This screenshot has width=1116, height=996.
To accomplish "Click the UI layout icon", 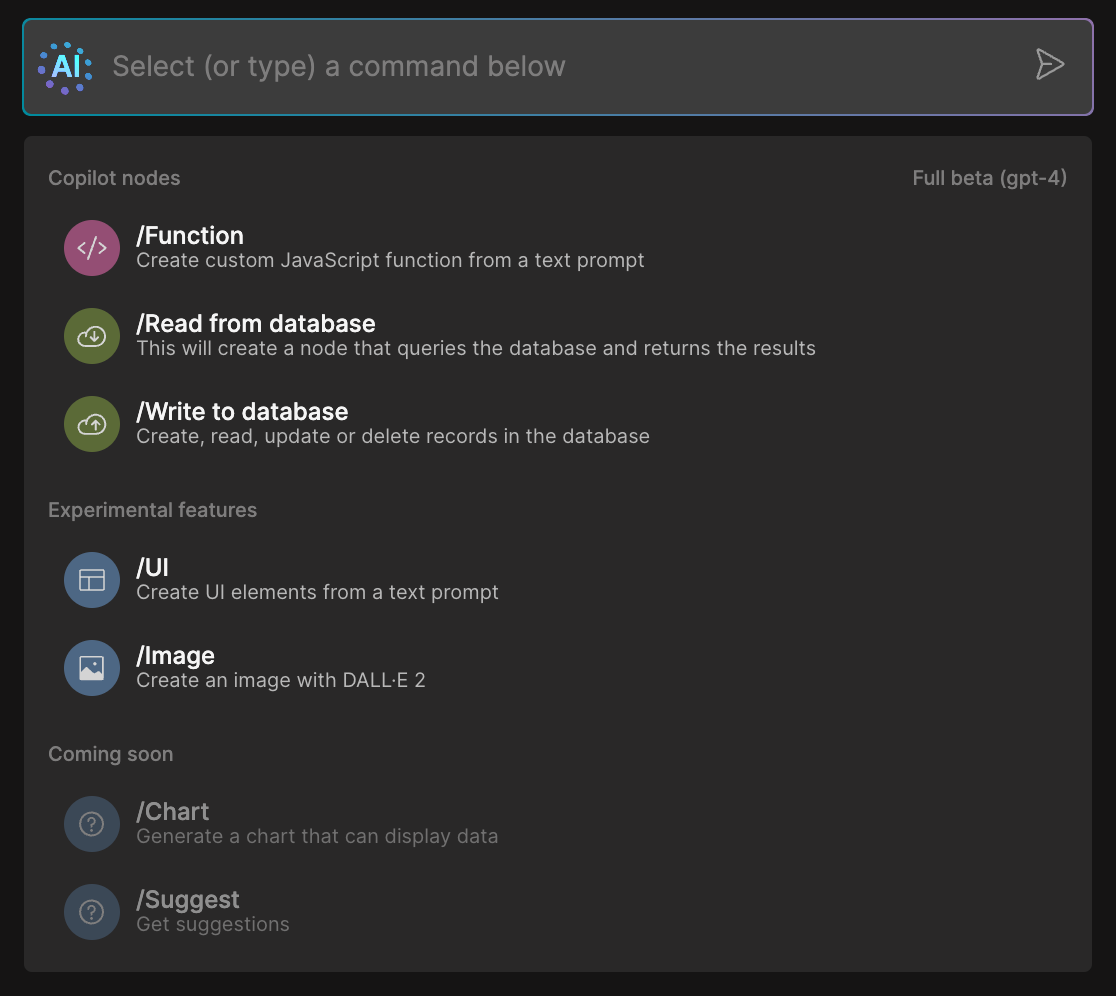I will (92, 580).
